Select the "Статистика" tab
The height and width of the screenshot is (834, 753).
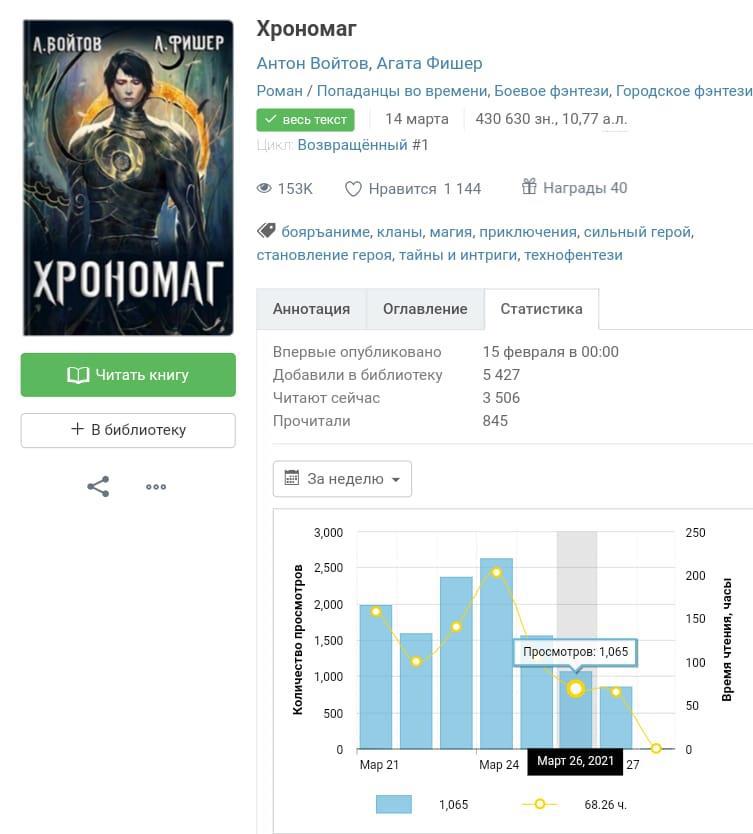click(541, 309)
